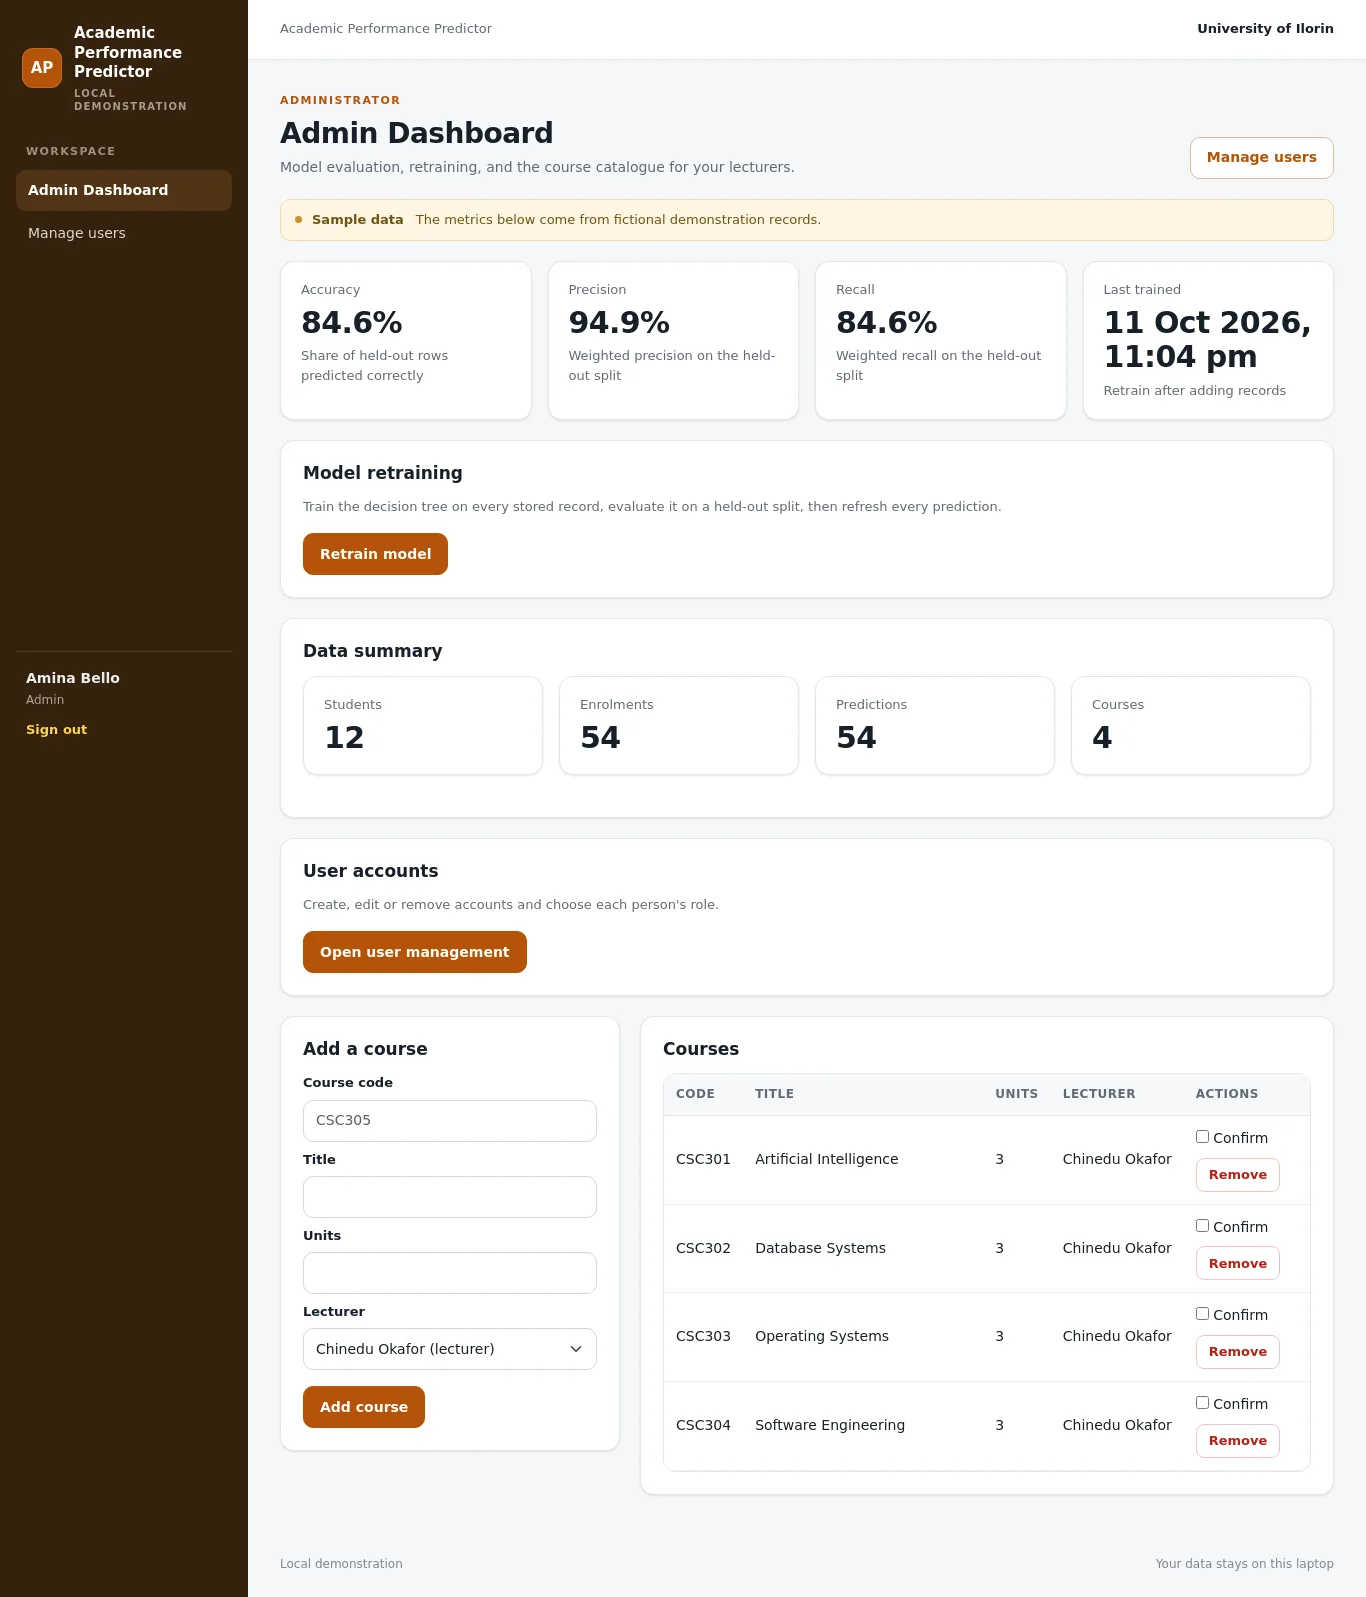
Task: Go to Manage users in sidebar
Action: coord(124,233)
